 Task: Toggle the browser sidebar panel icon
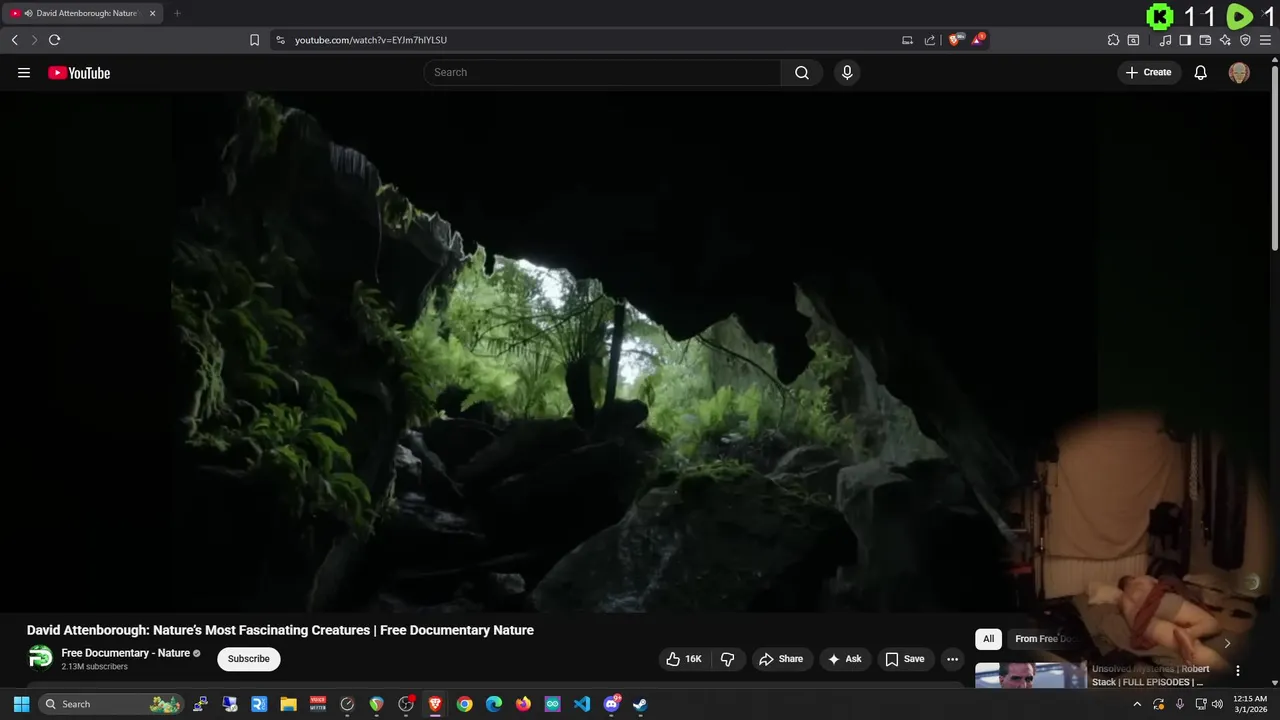pyautogui.click(x=1185, y=40)
